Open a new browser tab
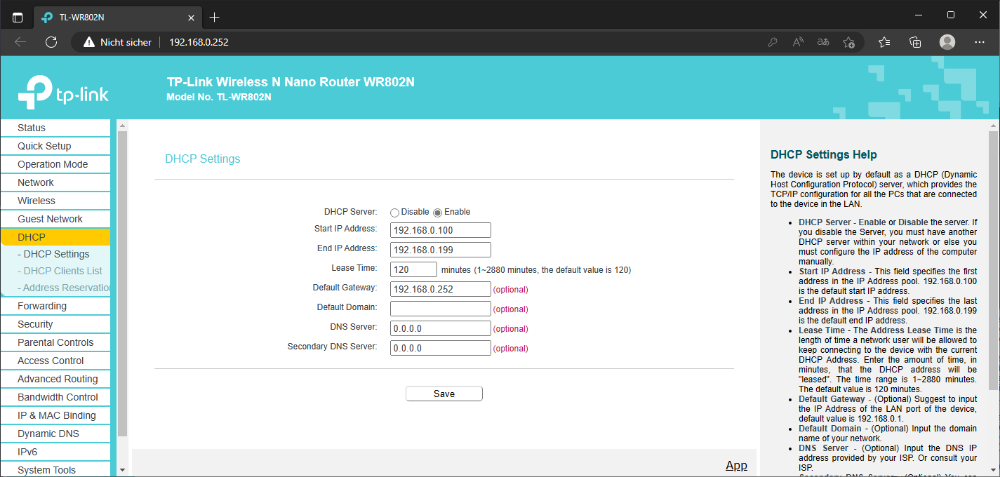Viewport: 1000px width, 477px height. [x=214, y=17]
